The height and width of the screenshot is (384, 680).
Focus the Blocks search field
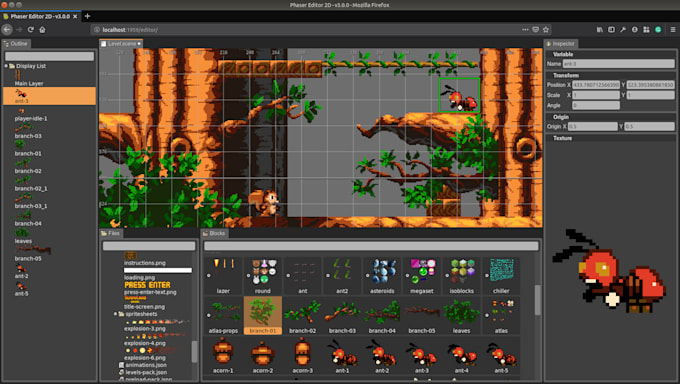[x=371, y=246]
